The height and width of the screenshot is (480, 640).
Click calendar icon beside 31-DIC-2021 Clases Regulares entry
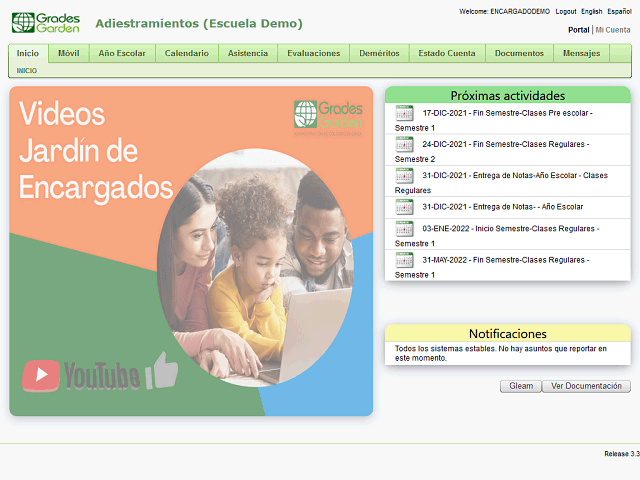404,176
